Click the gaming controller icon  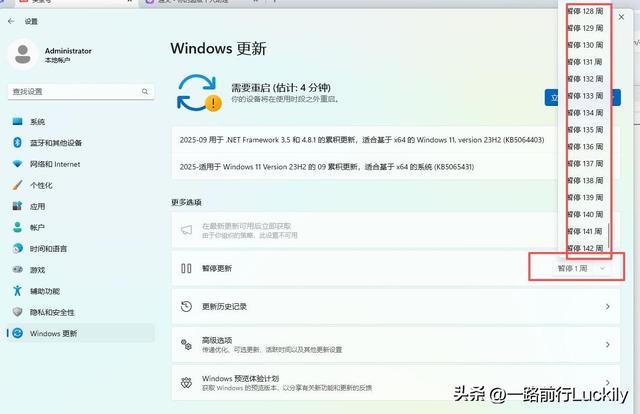(18, 269)
